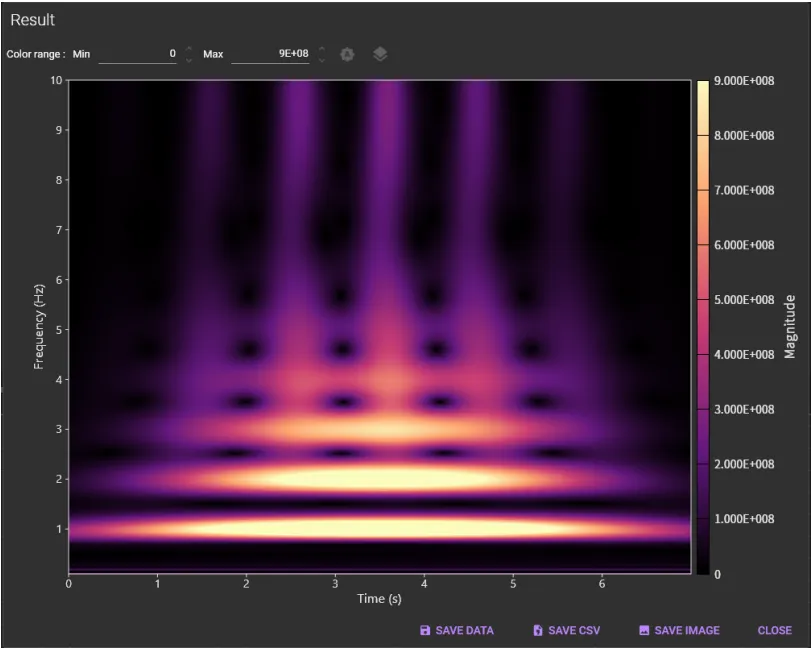
Task: Increase the Min color range value
Action: tap(189, 48)
